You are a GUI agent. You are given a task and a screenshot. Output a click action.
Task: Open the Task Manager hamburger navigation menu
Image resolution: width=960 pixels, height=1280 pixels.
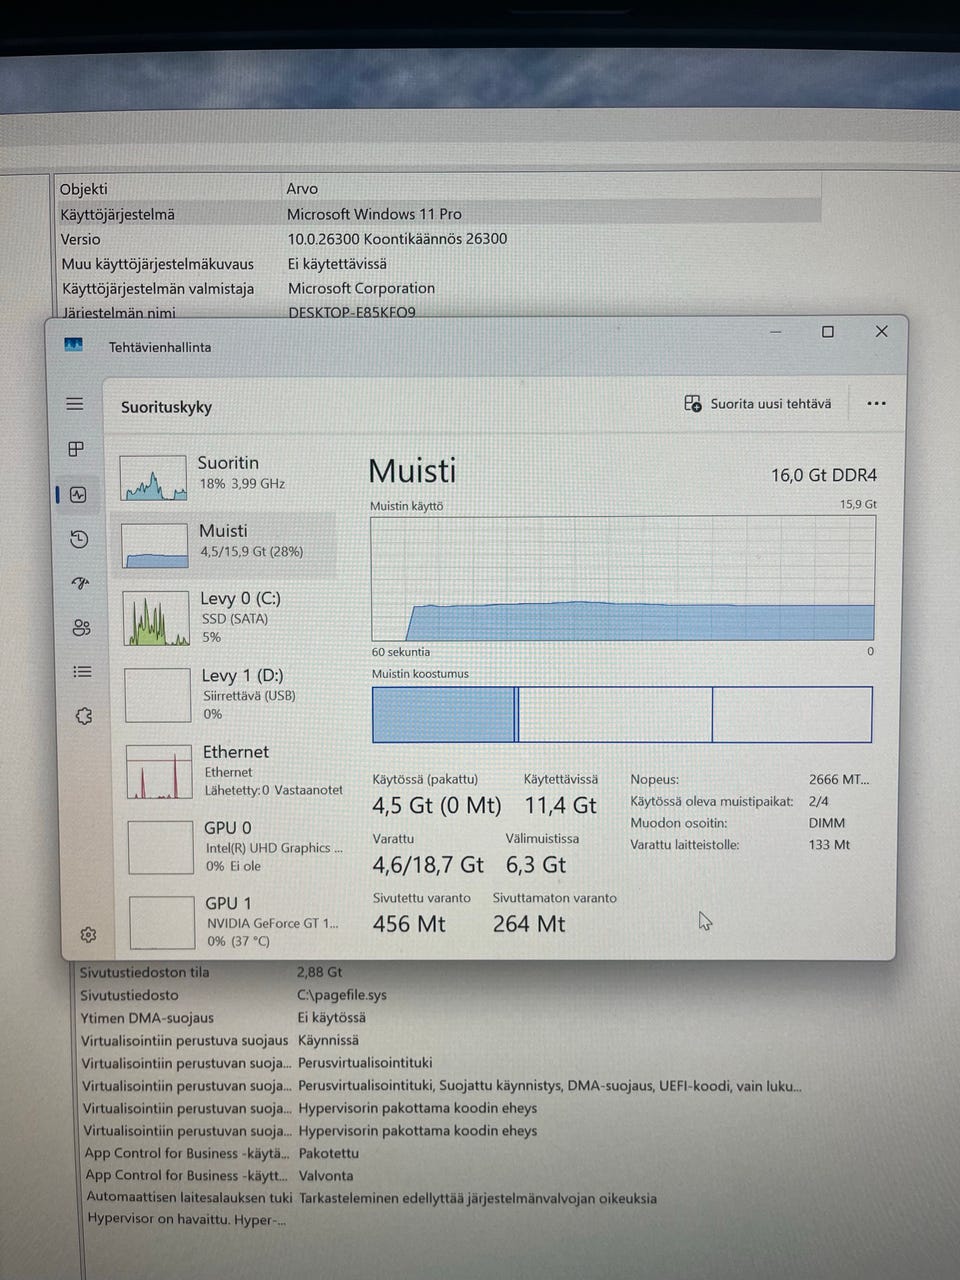point(75,404)
